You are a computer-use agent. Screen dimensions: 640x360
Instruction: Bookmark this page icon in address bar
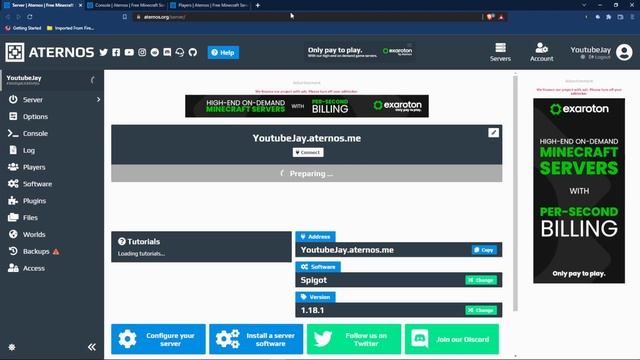(x=124, y=17)
